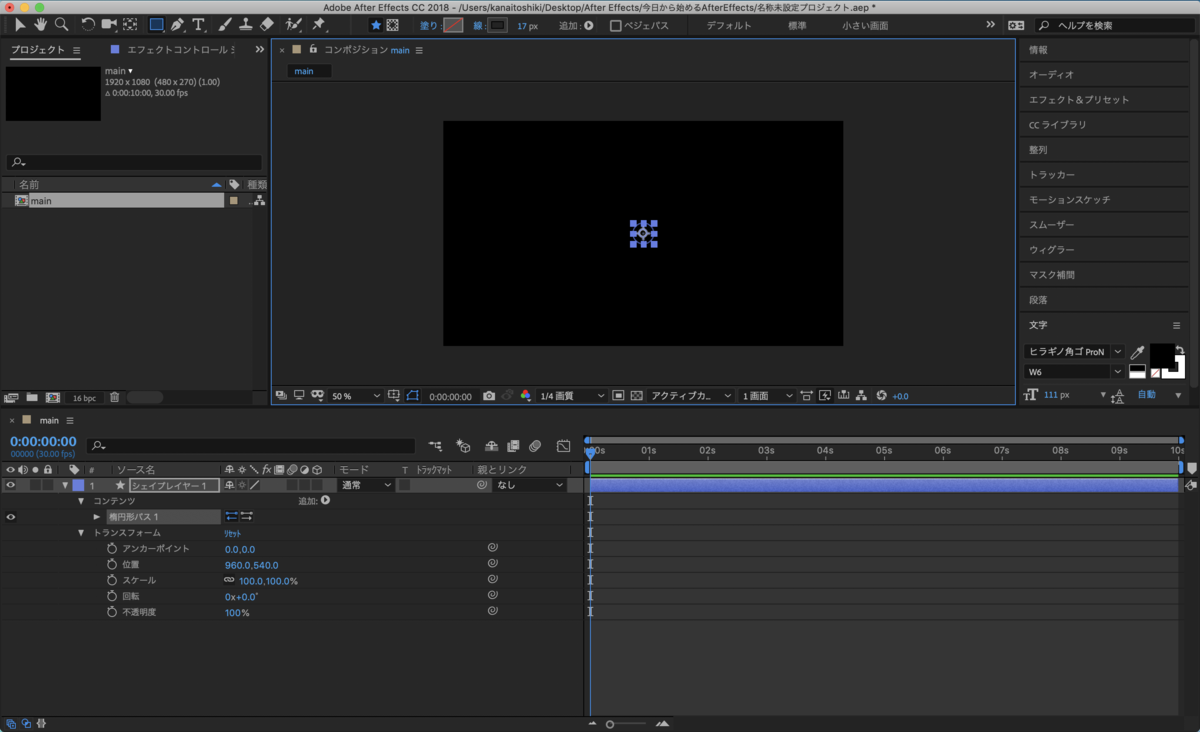Delete selected project item with trash icon
Viewport: 1200px width, 732px height.
click(x=114, y=397)
